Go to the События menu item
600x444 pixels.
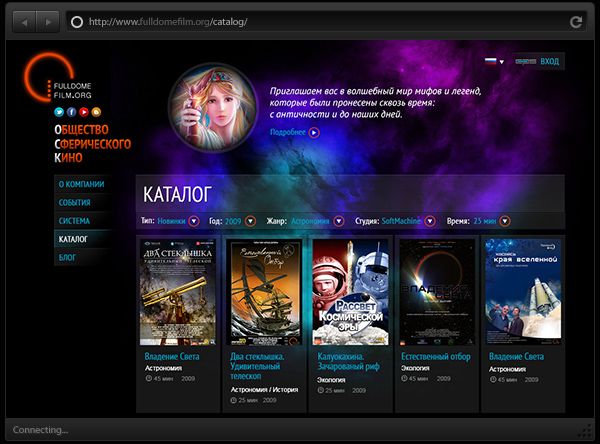pos(75,203)
